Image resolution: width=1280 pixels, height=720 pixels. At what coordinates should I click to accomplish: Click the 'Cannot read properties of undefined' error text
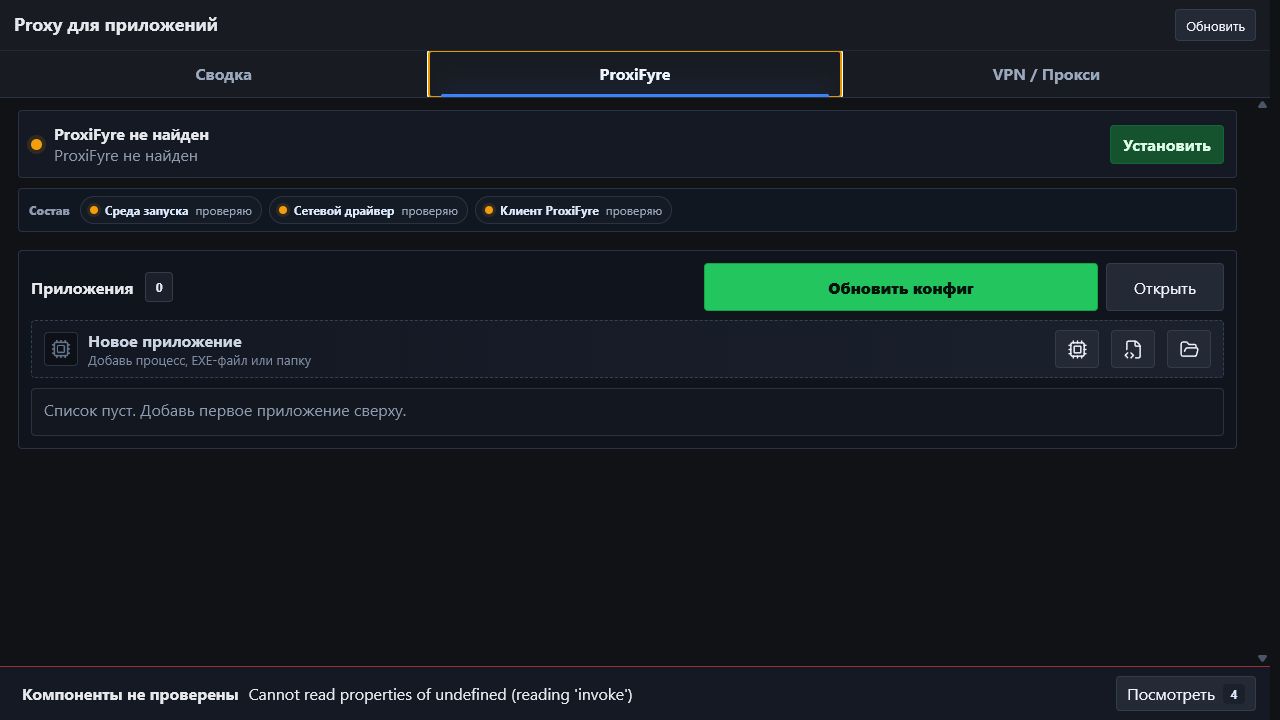440,694
